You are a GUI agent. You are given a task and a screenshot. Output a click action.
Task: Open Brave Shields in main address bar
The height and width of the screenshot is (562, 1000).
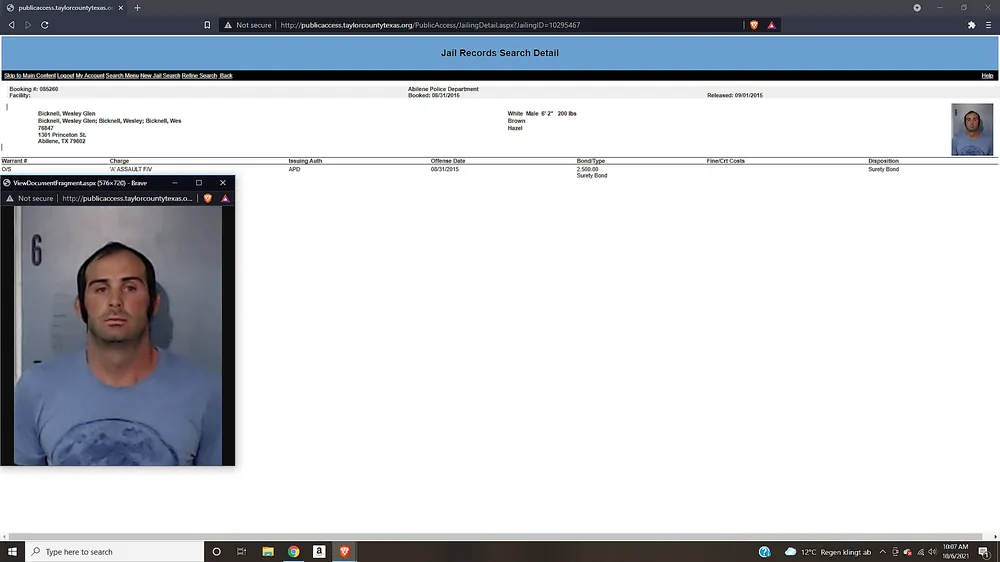754,25
